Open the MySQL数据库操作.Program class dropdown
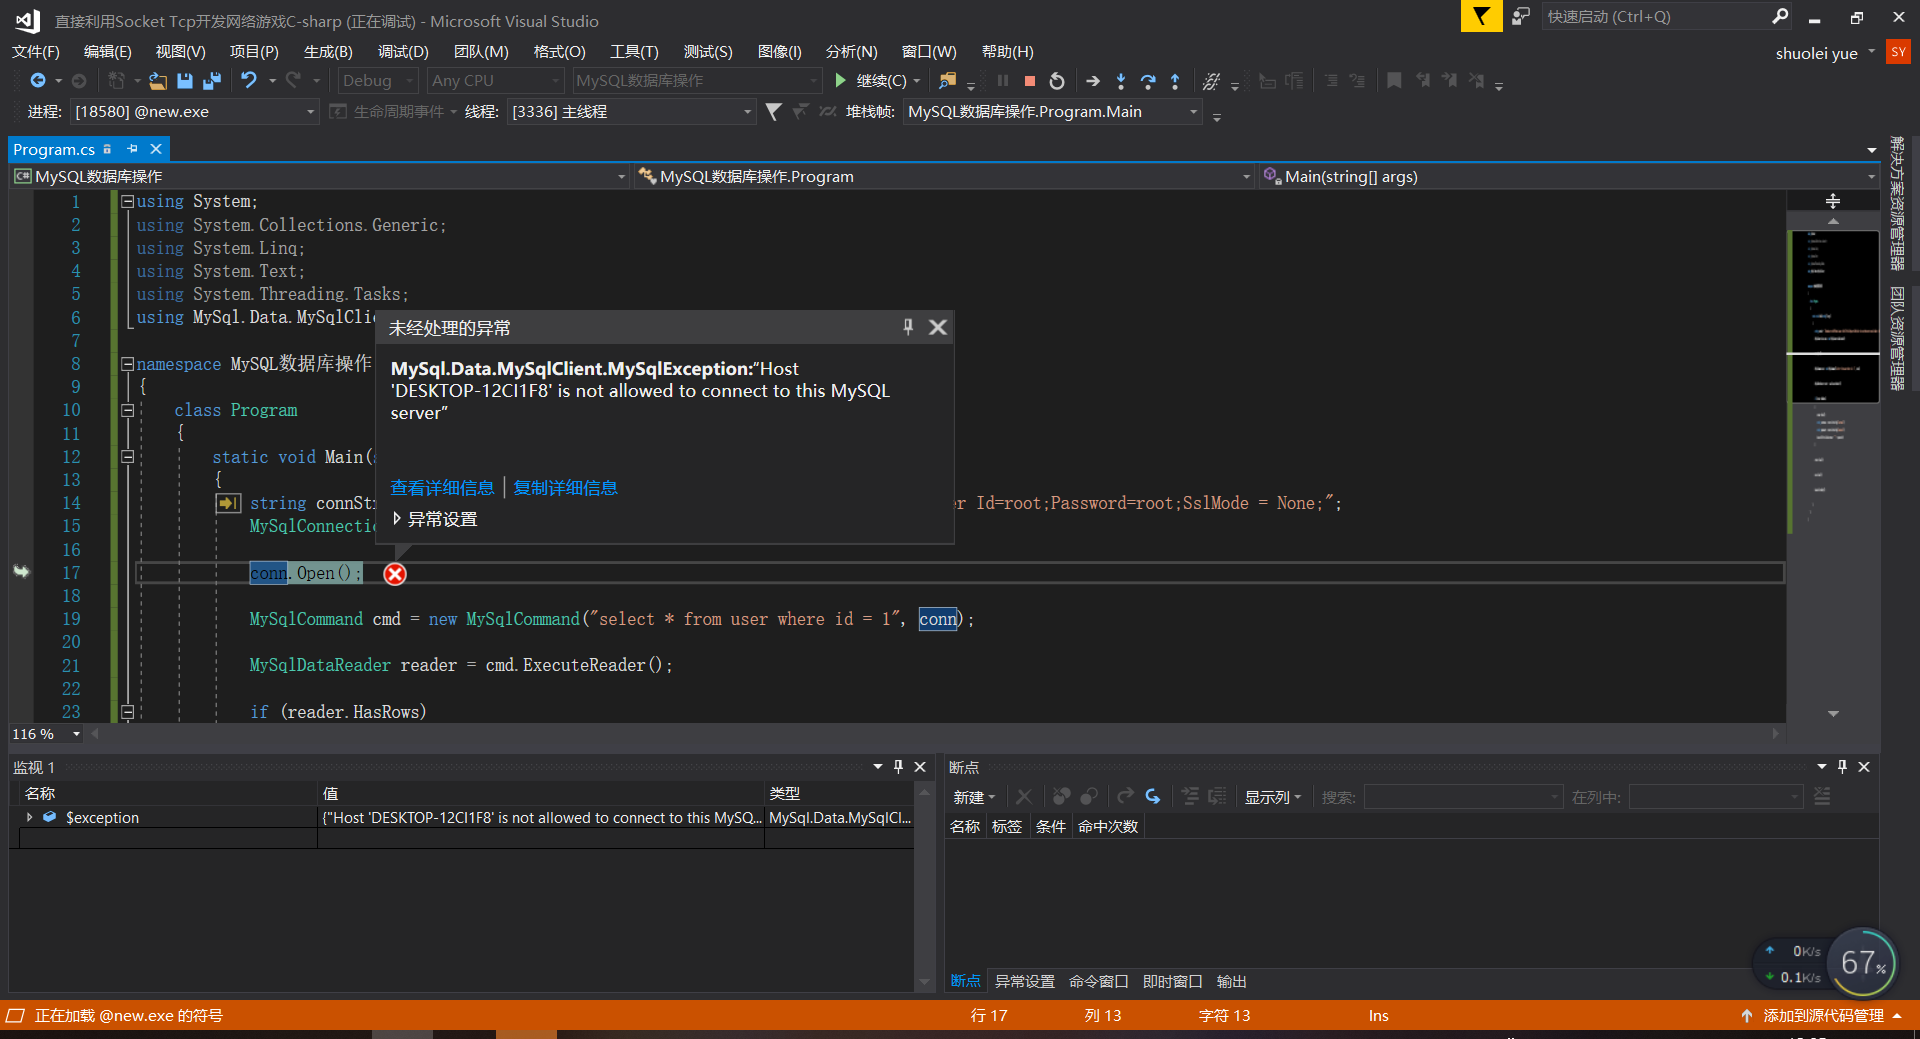1920x1039 pixels. click(945, 177)
